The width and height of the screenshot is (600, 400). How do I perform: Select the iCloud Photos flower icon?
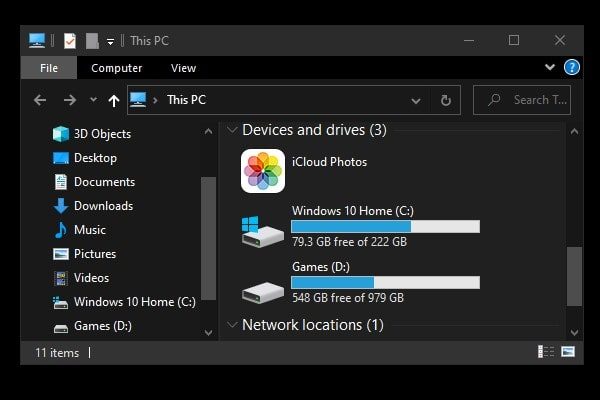click(x=263, y=171)
